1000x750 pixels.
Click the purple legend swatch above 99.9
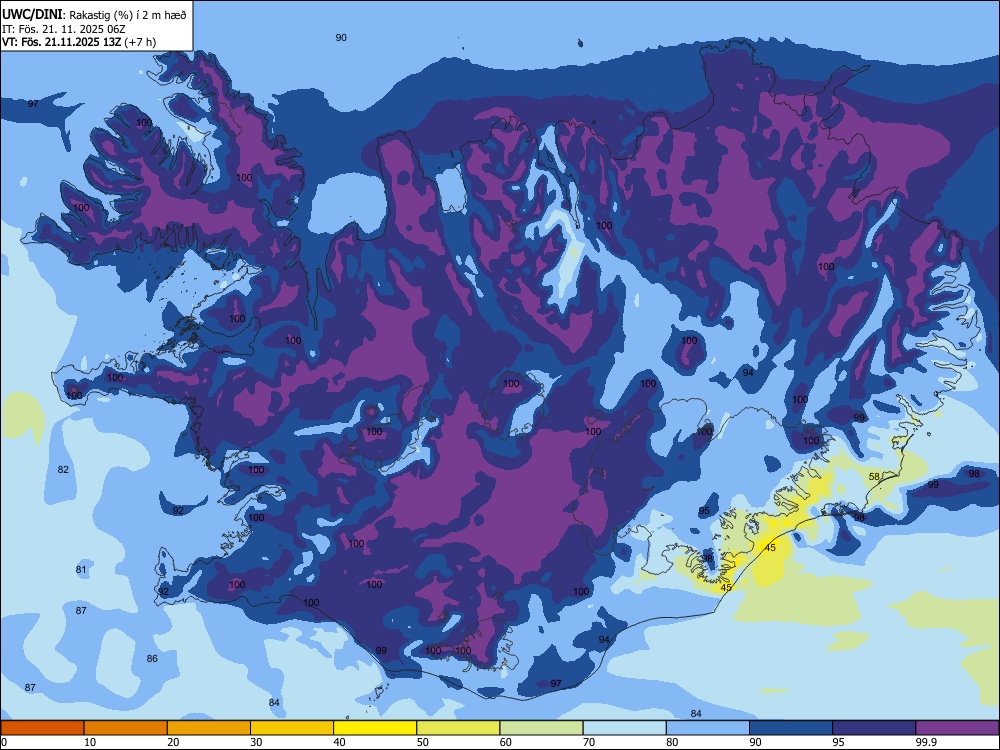click(957, 728)
